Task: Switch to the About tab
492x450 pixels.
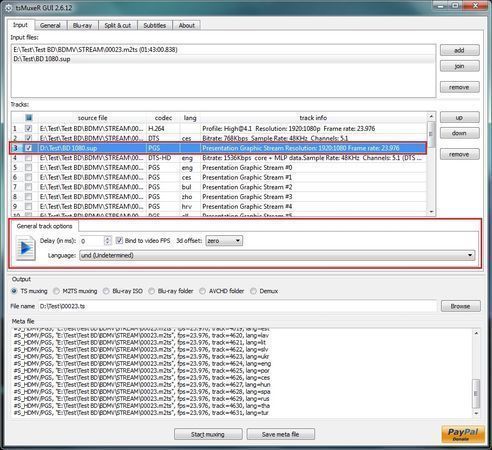Action: [x=187, y=25]
